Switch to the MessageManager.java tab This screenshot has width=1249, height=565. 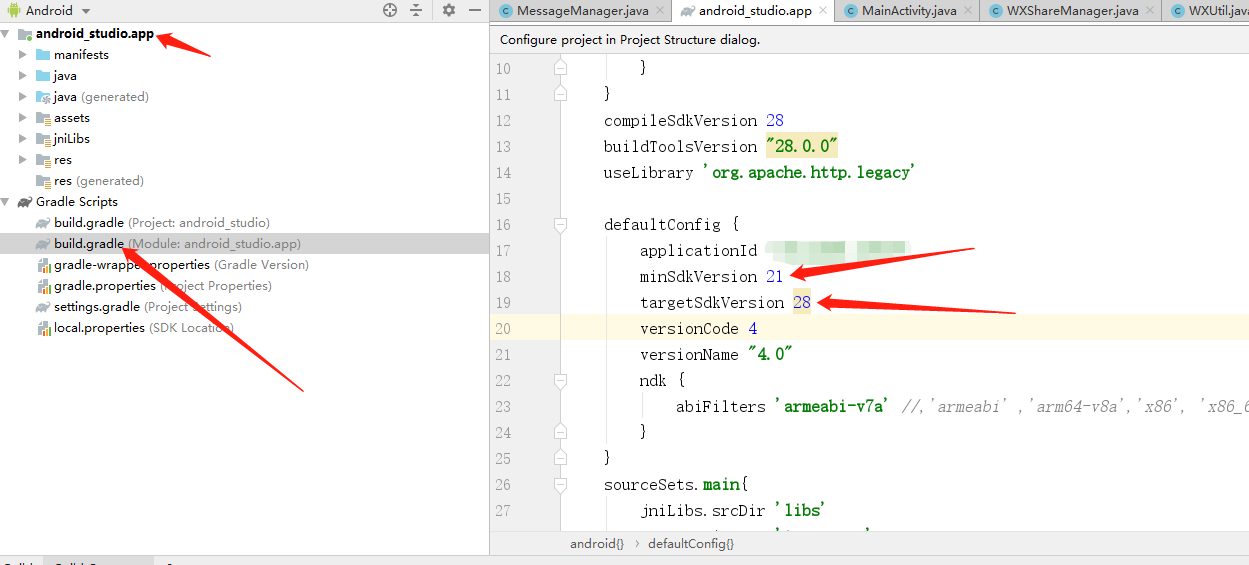point(582,11)
